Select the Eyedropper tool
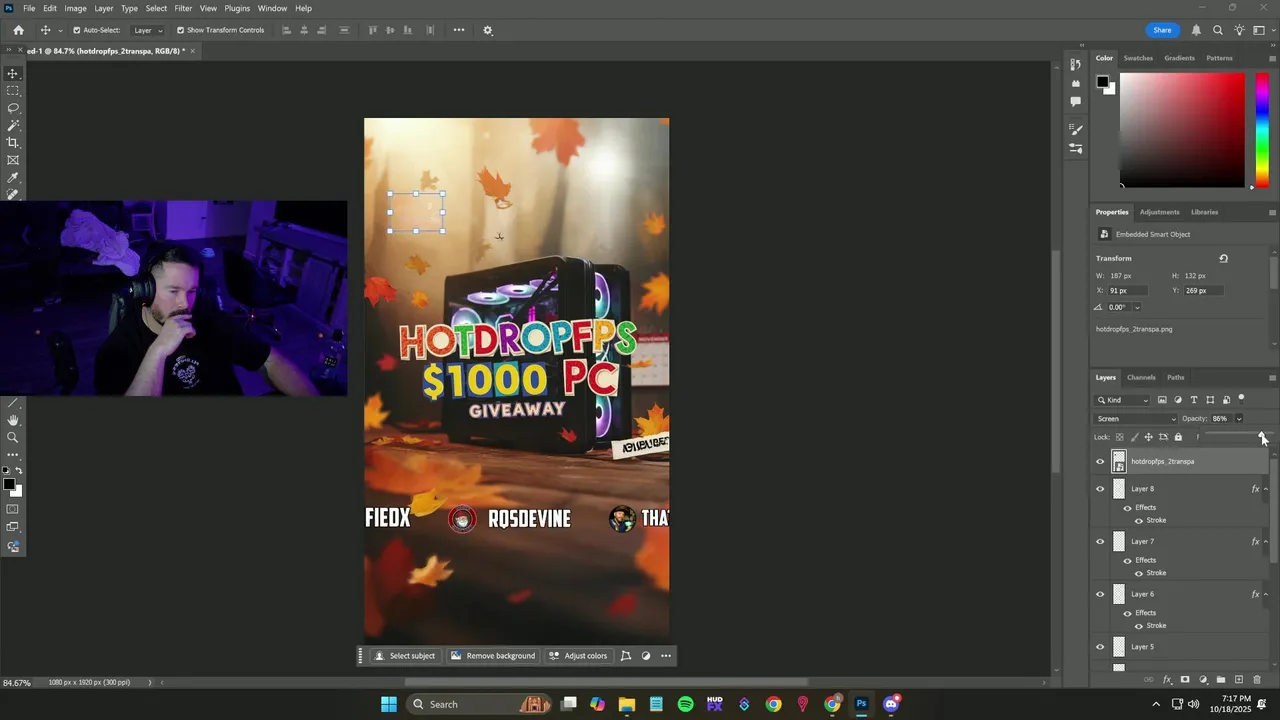1280x720 pixels. tap(13, 178)
